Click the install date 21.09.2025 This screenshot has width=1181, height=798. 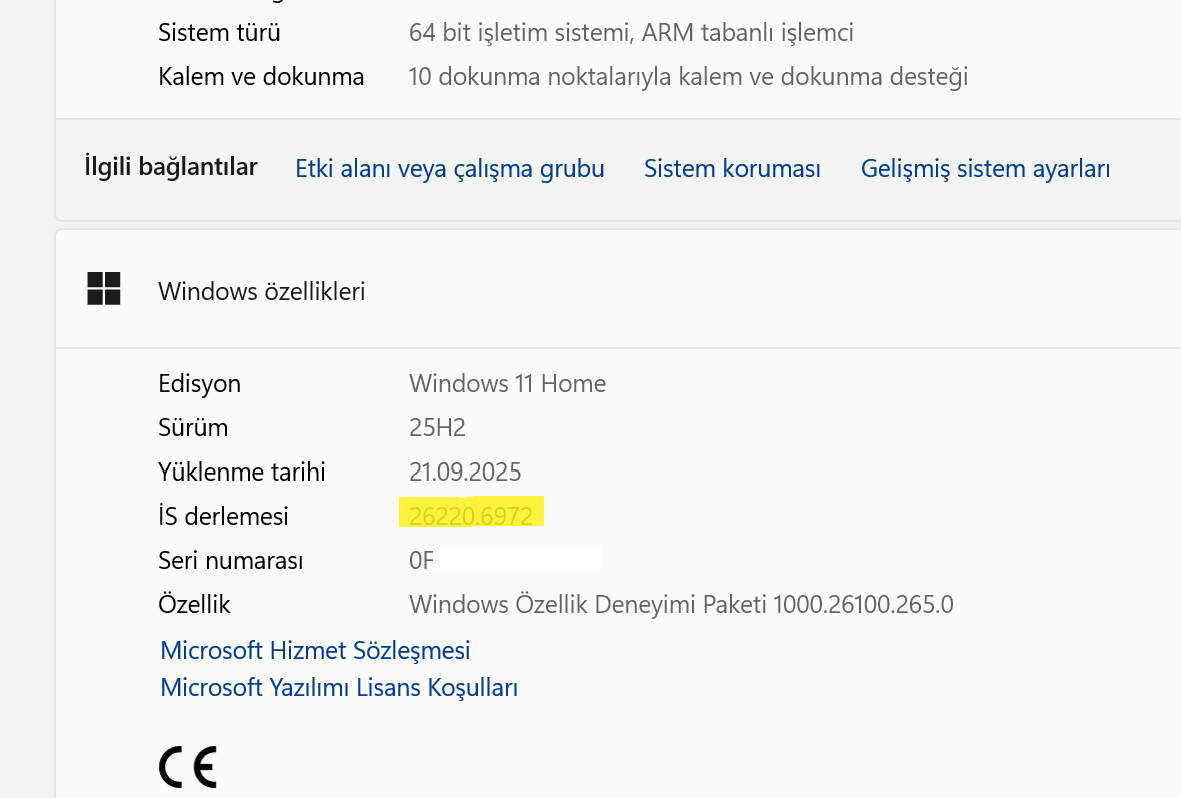tap(465, 472)
